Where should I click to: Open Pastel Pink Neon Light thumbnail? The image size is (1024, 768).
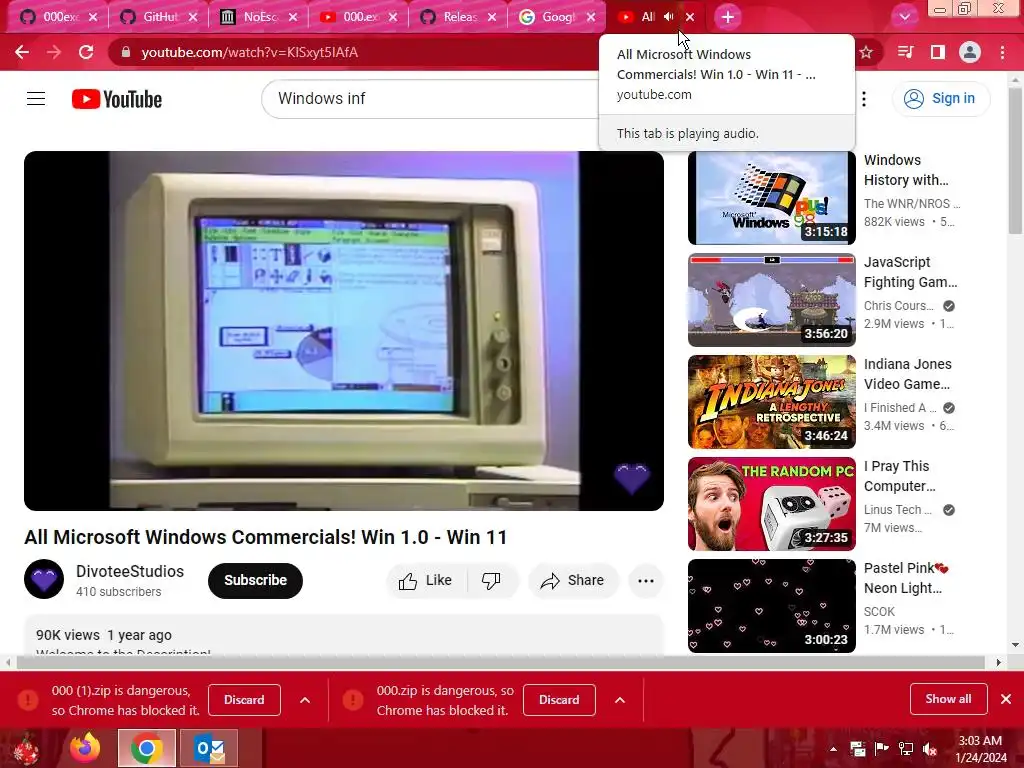point(771,605)
